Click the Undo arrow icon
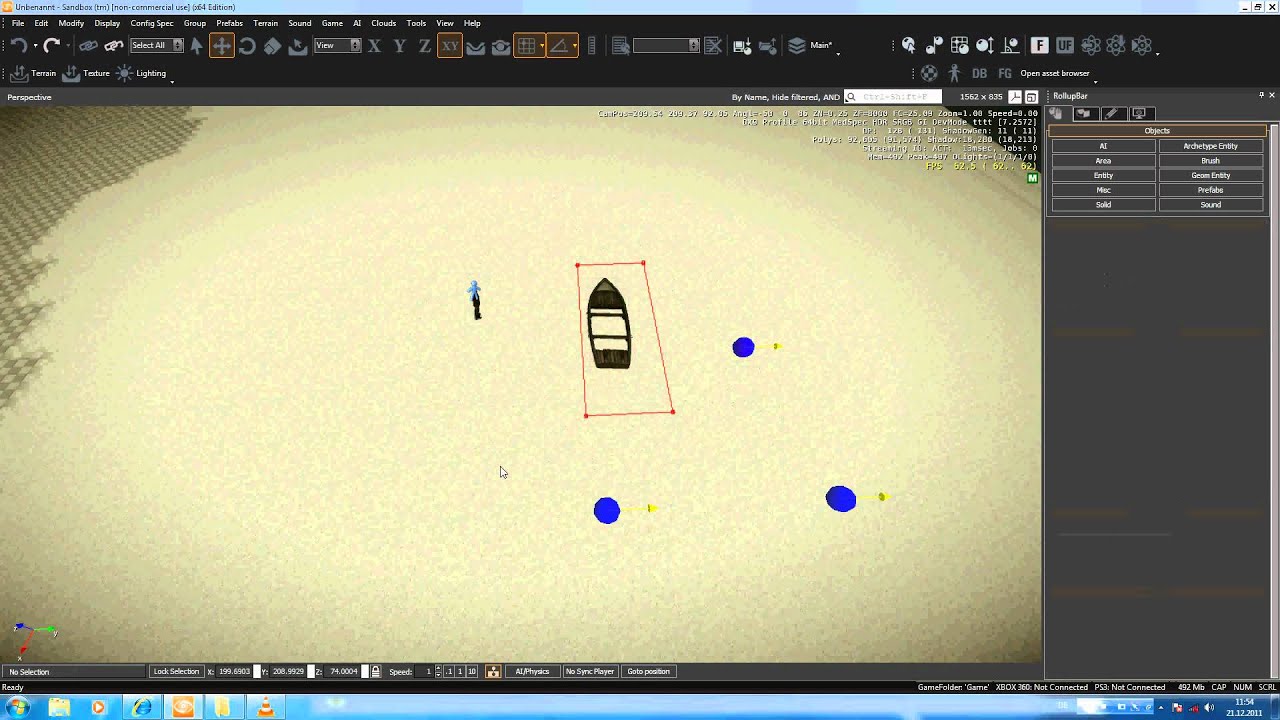Image resolution: width=1280 pixels, height=720 pixels. pyautogui.click(x=18, y=45)
